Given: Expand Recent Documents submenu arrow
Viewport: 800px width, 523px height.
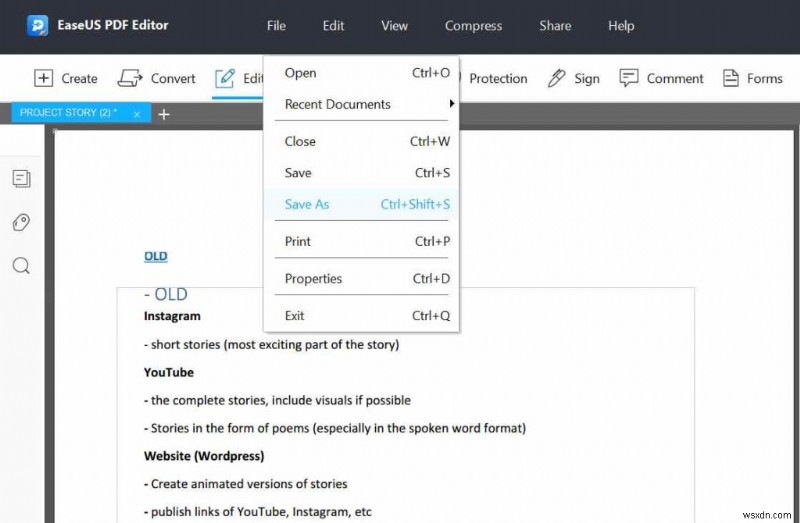Looking at the screenshot, I should point(452,104).
